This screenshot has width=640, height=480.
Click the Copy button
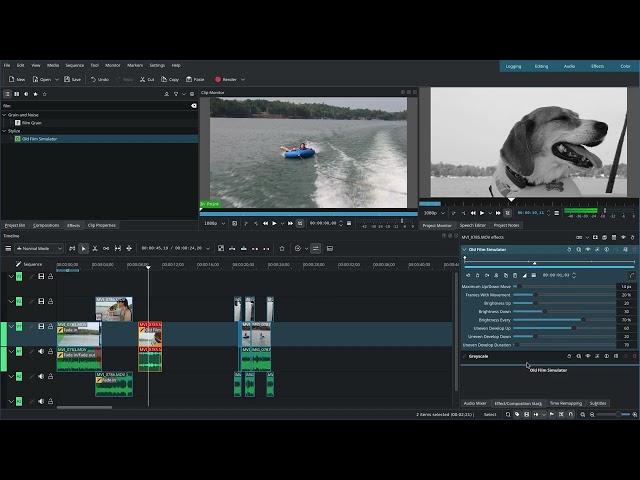[170, 80]
